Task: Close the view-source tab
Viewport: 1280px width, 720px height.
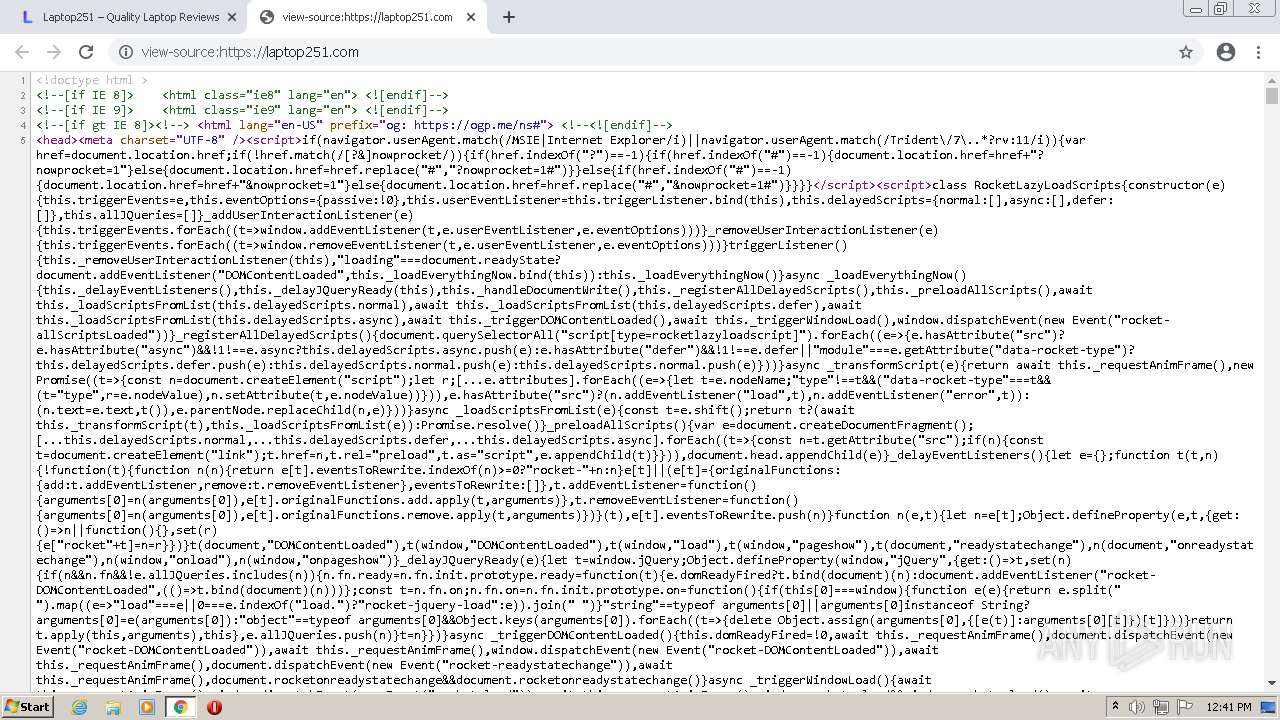Action: coord(471,17)
